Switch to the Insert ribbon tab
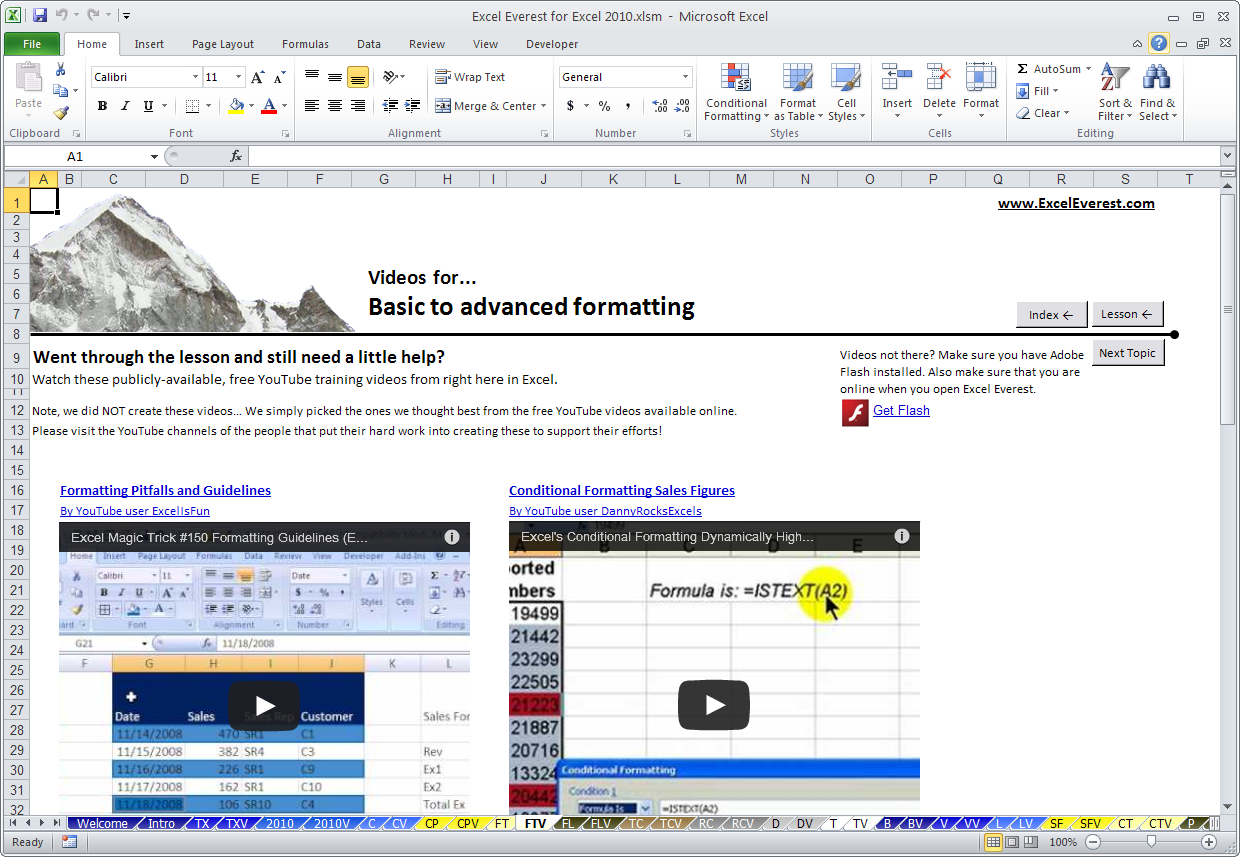Screen dimensions: 1240x857 (149, 44)
